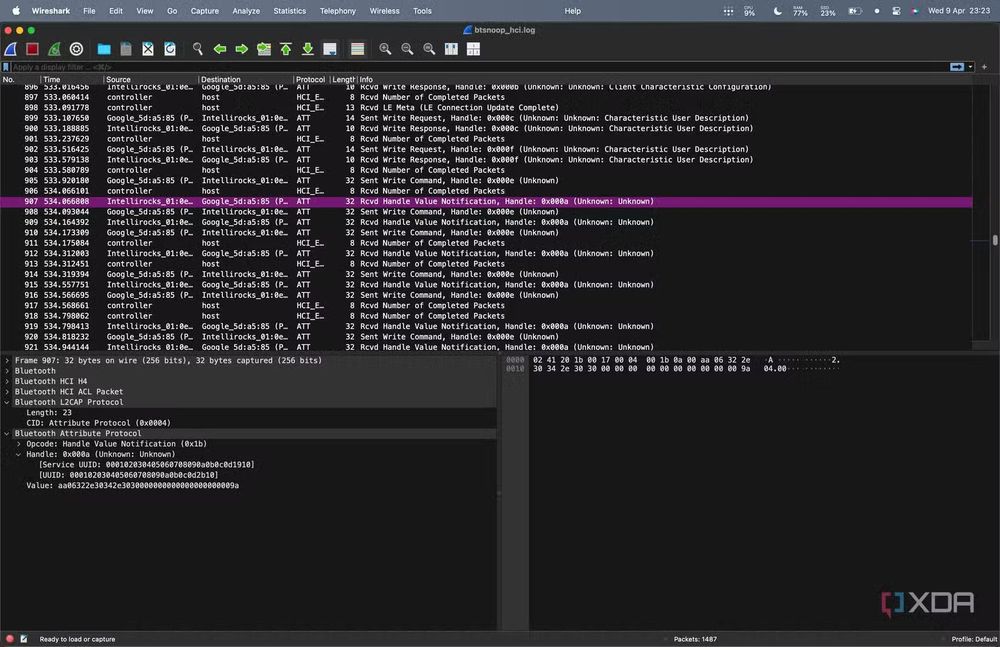Zoom out the main window text

[407, 49]
